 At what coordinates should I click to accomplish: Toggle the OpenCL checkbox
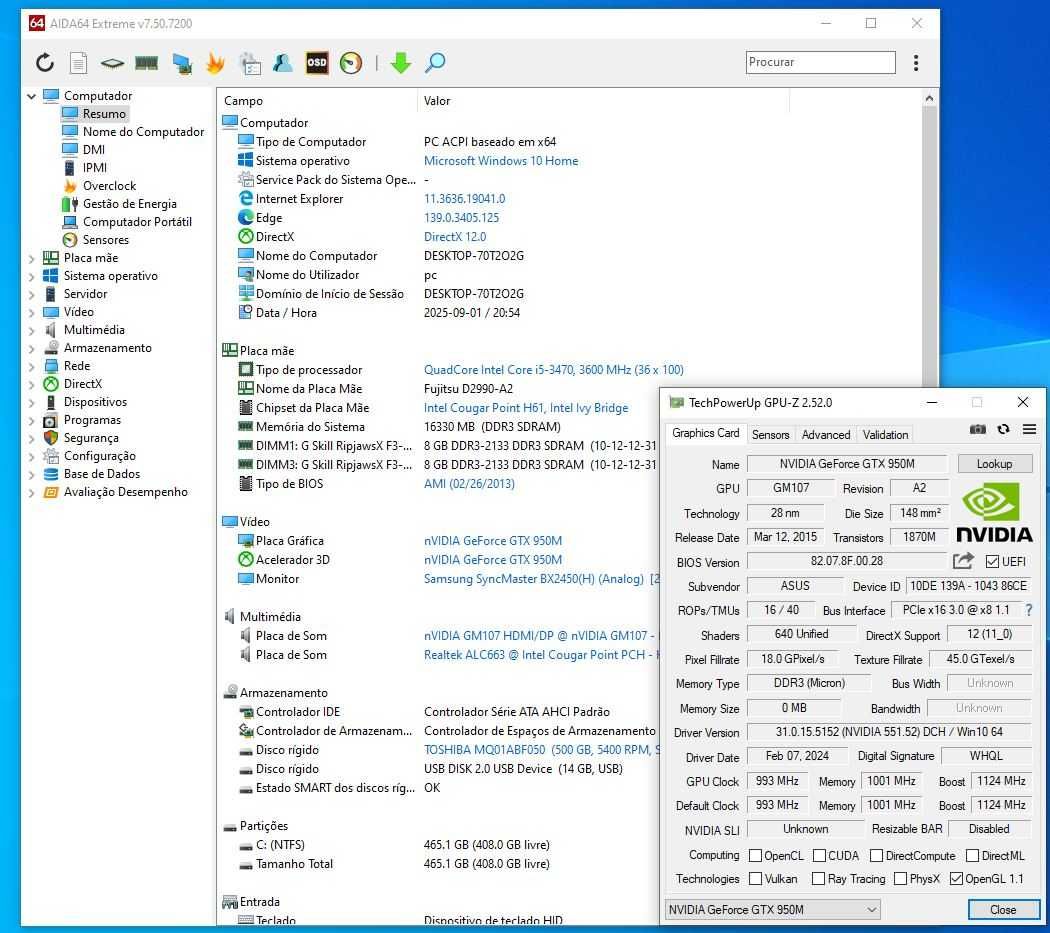point(755,855)
